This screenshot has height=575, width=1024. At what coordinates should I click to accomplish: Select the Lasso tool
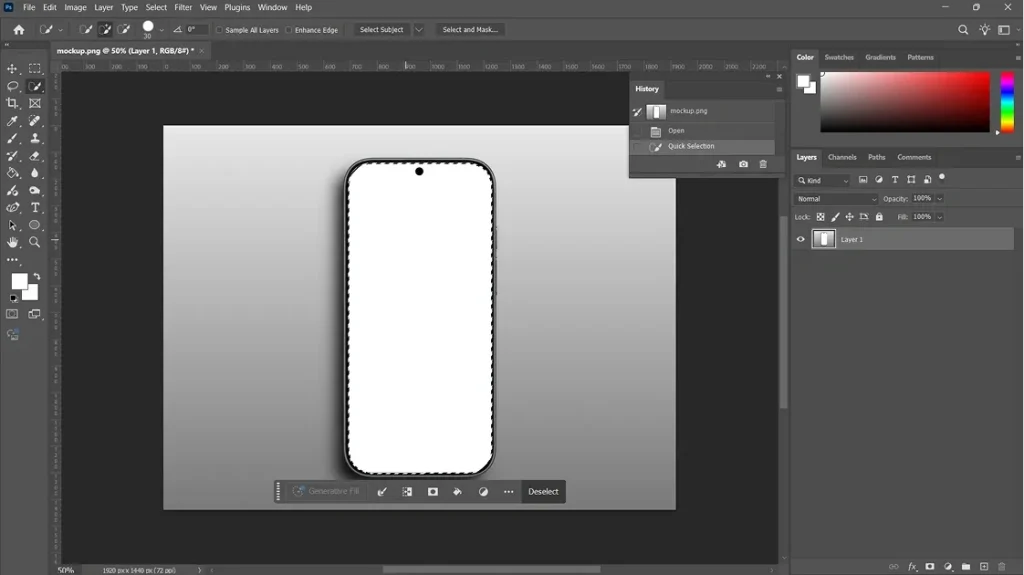point(12,86)
